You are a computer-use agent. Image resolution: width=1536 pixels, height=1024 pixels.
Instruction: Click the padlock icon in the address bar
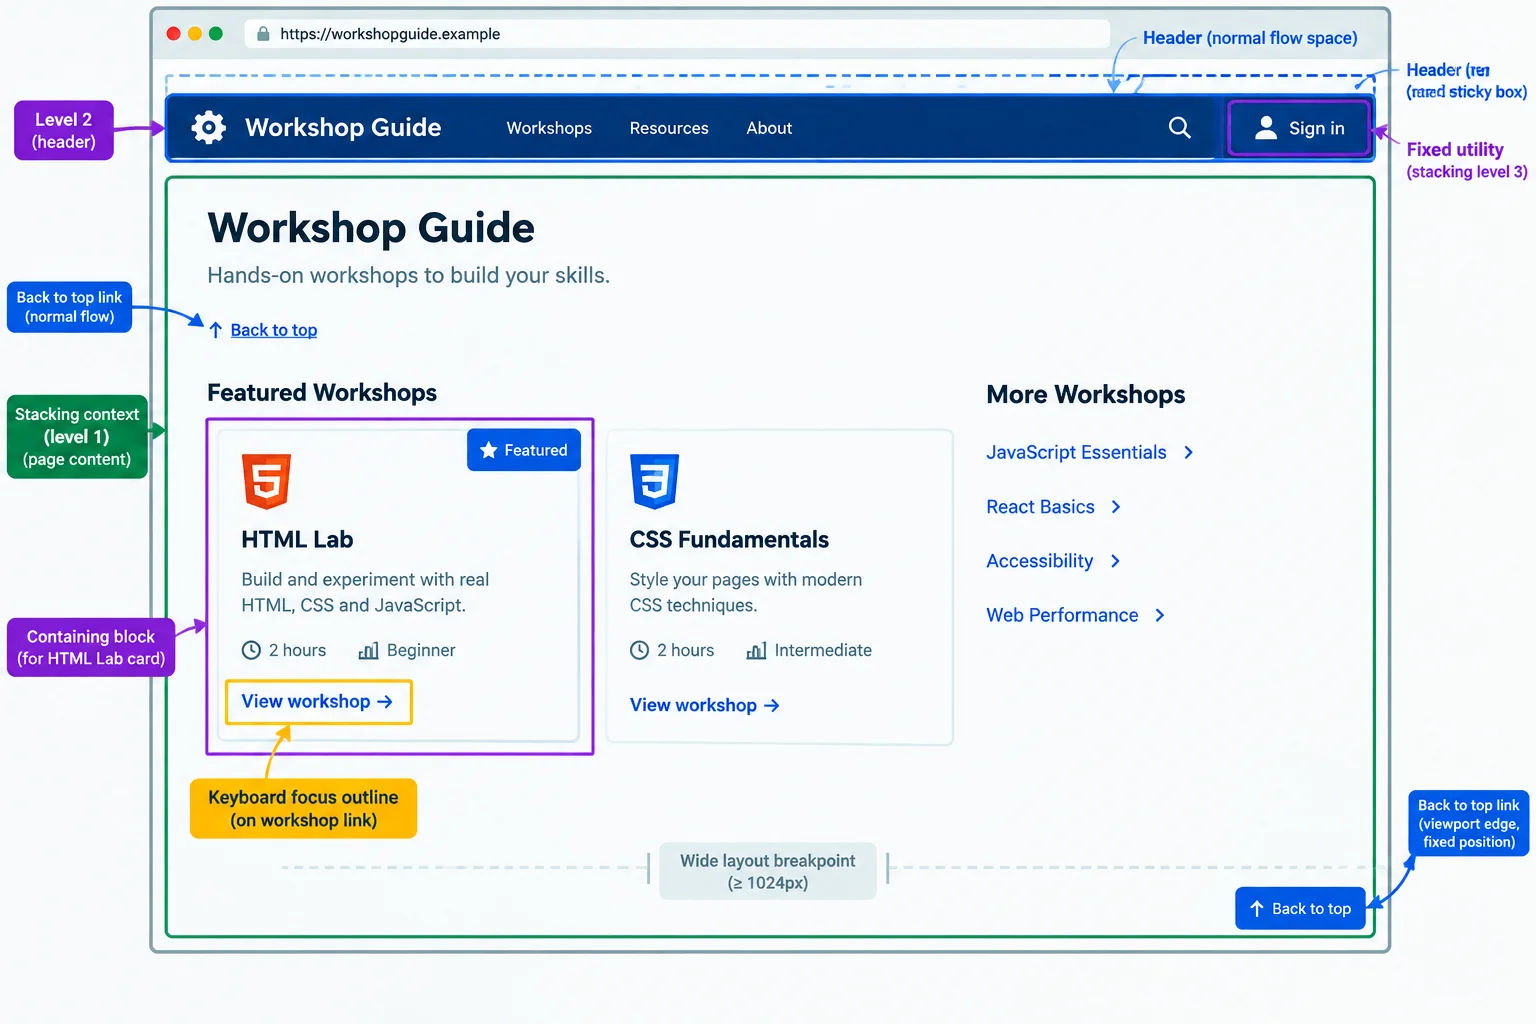[x=263, y=34]
